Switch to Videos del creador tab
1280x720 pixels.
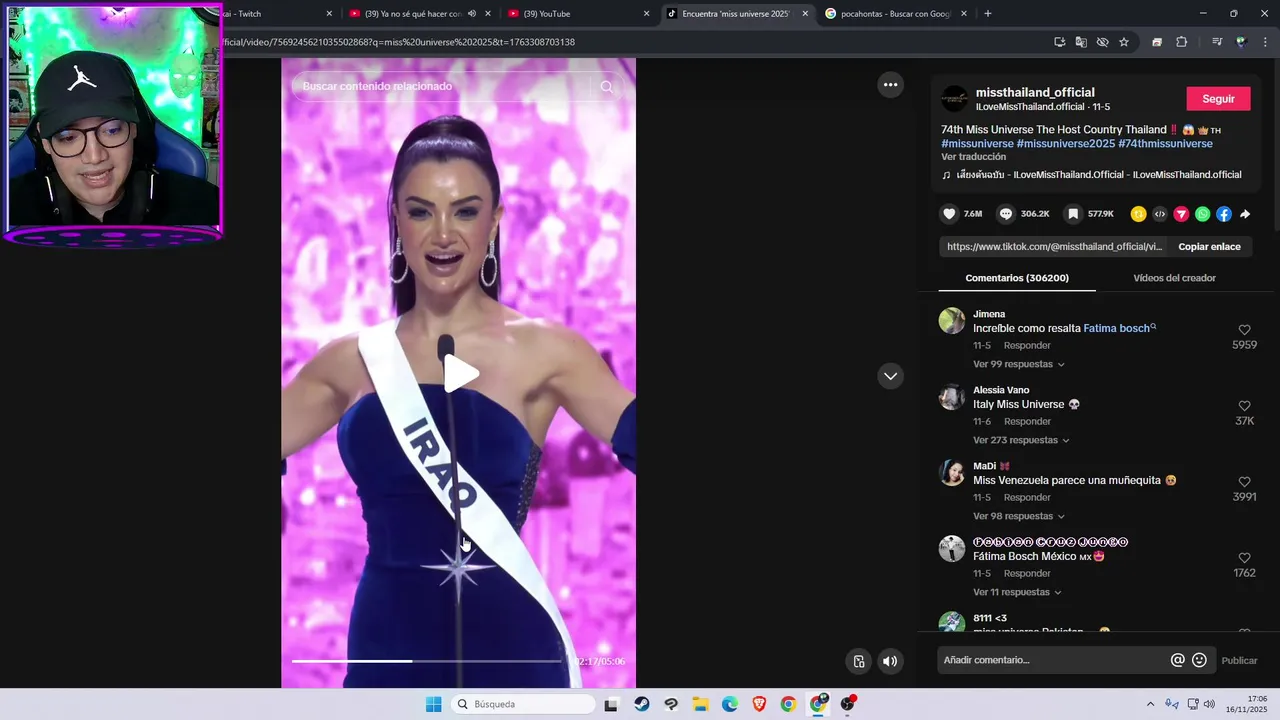(1174, 278)
